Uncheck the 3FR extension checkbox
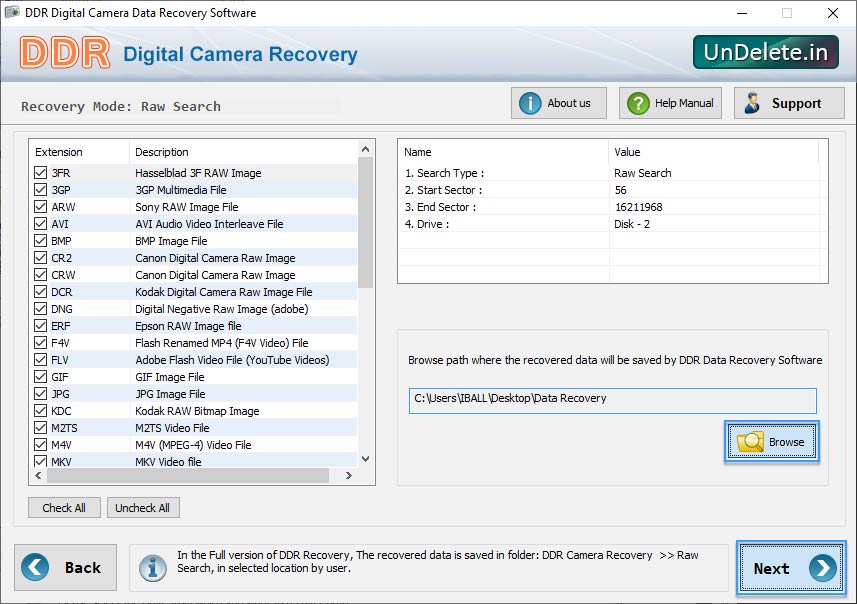The image size is (857, 604). coord(40,173)
